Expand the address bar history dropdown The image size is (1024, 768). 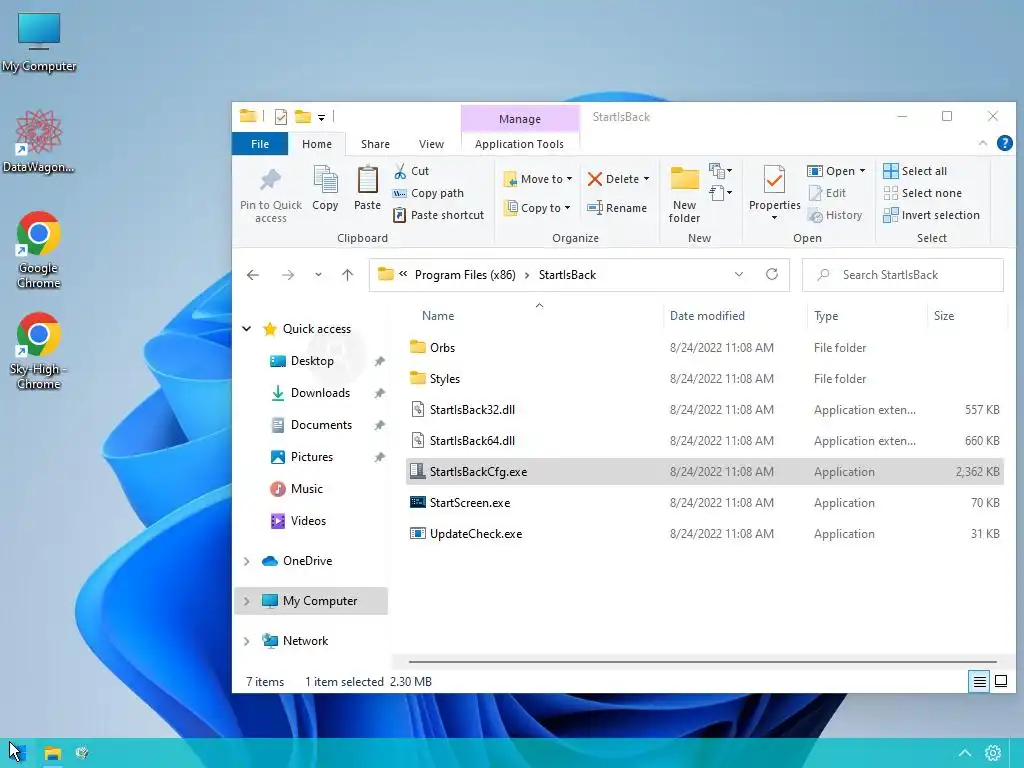[739, 274]
